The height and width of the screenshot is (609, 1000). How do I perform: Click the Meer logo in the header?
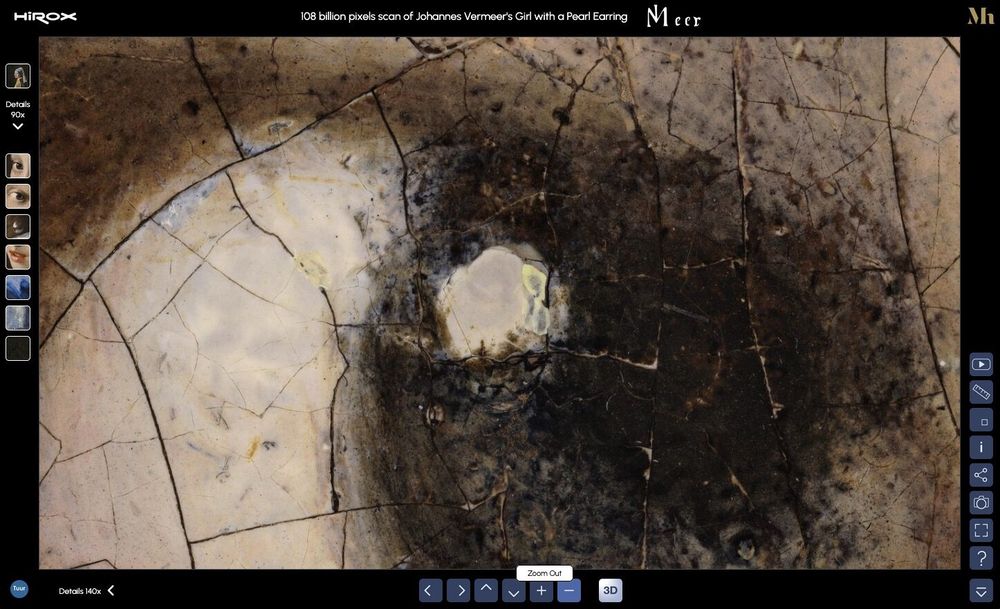coord(673,17)
